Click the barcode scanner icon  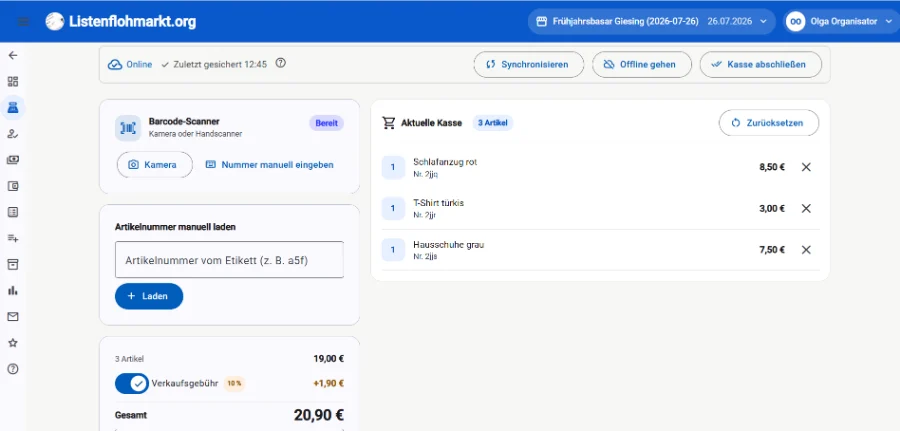(127, 127)
